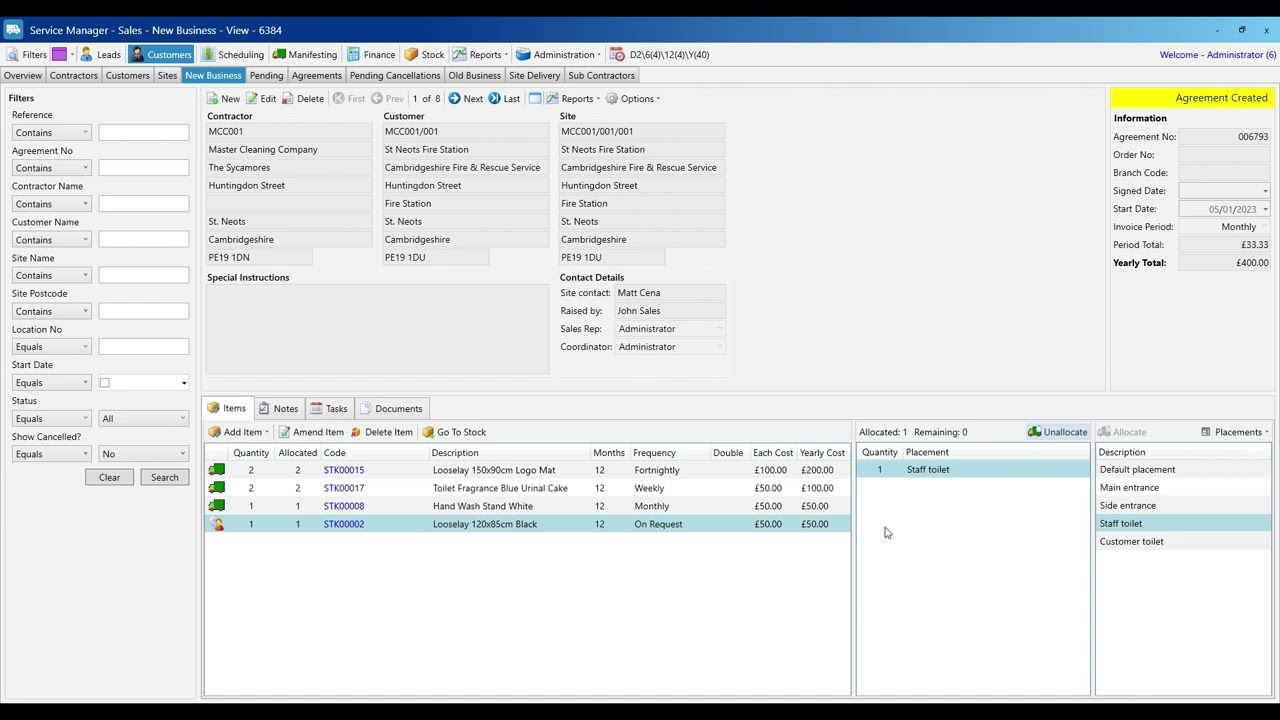Select the Customer toilet placement
The image size is (1280, 720).
click(1184, 542)
